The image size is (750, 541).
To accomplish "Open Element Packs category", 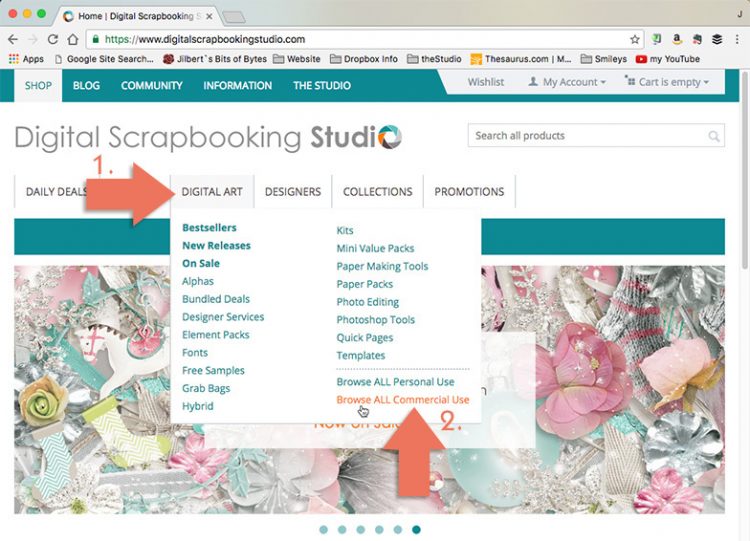I will point(216,335).
